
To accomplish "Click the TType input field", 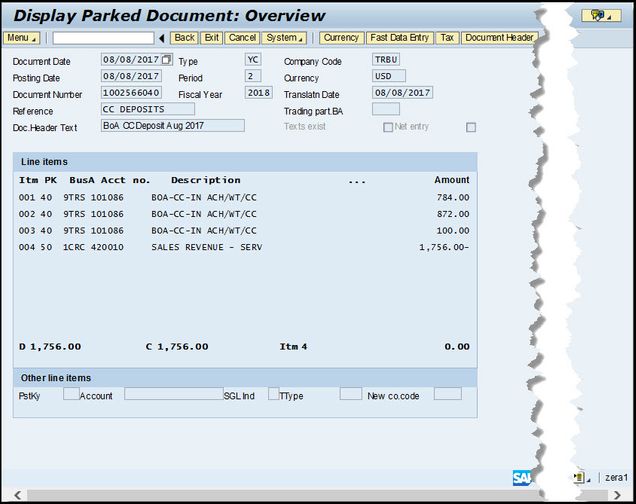I will pos(350,394).
